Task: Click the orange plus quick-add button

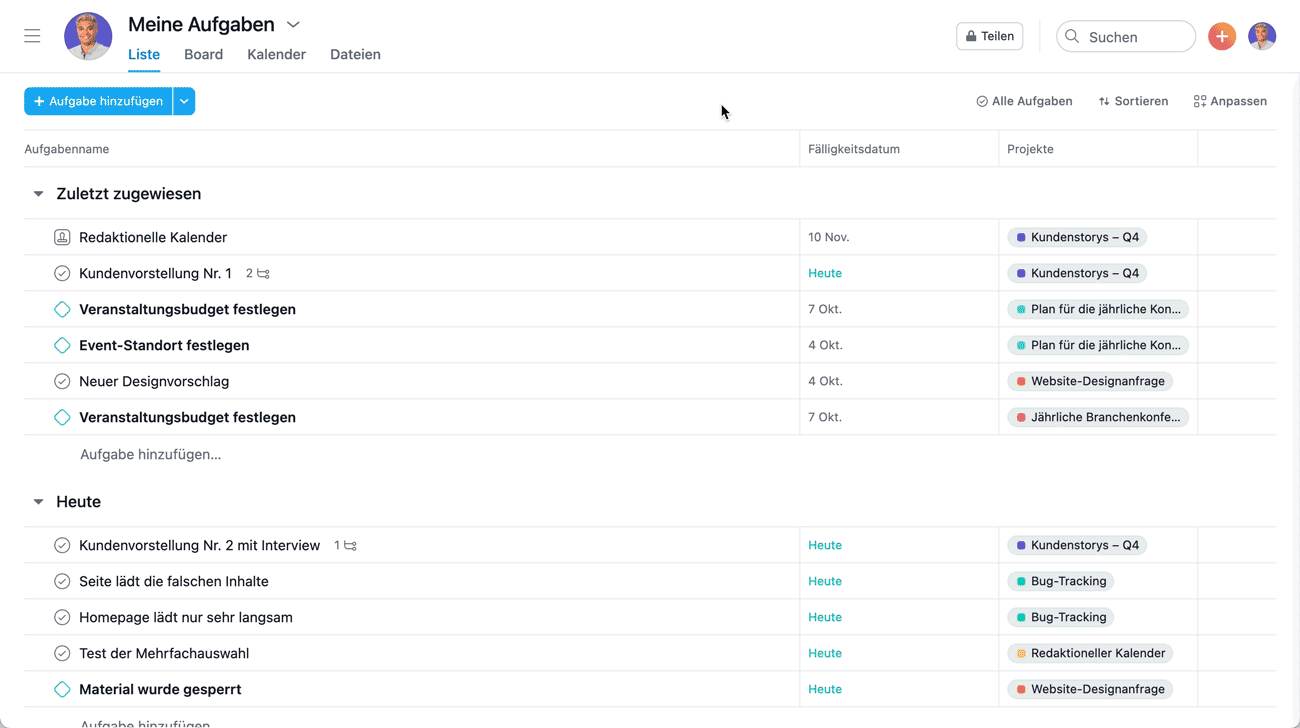Action: [1221, 36]
